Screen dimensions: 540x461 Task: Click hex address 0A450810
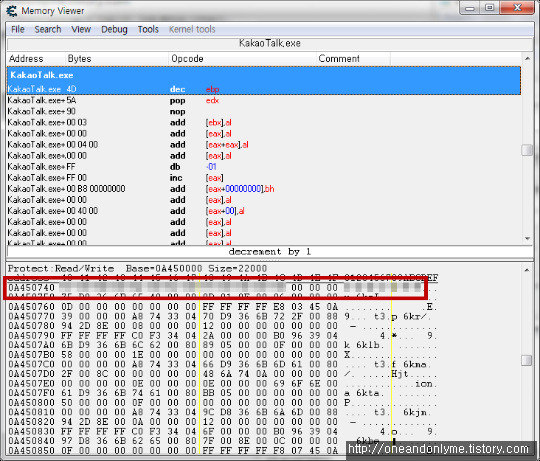tap(31, 412)
